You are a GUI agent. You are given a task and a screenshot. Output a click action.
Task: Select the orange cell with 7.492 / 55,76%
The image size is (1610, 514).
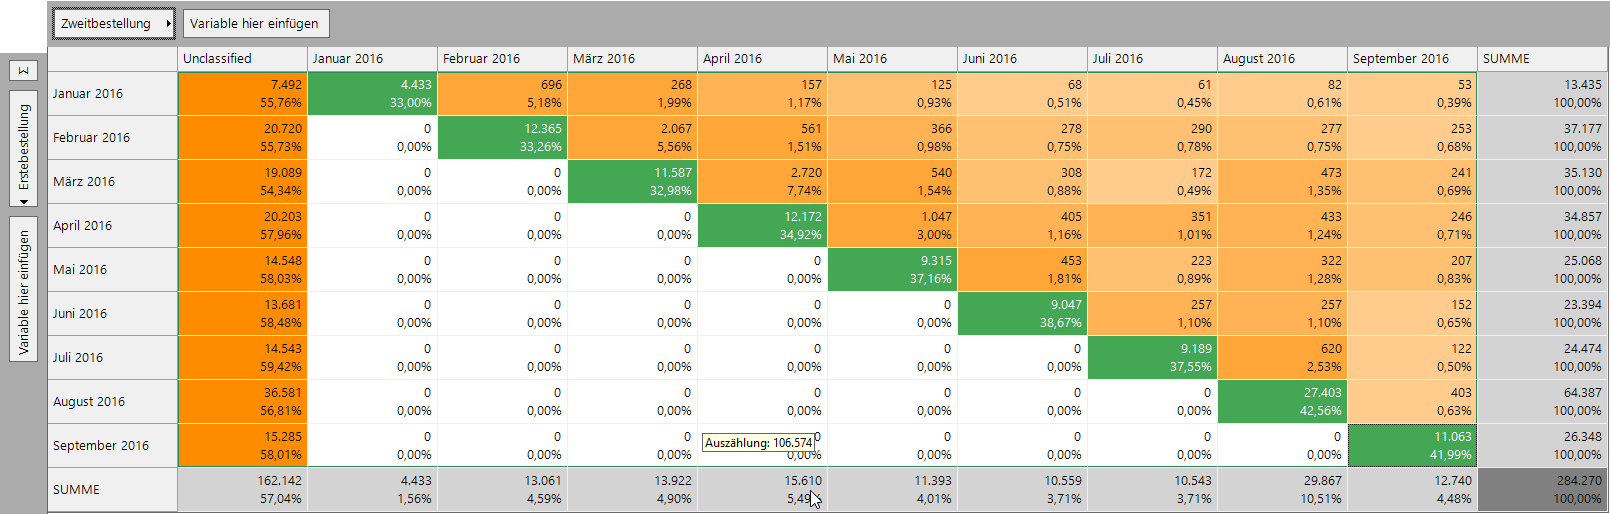coord(243,93)
